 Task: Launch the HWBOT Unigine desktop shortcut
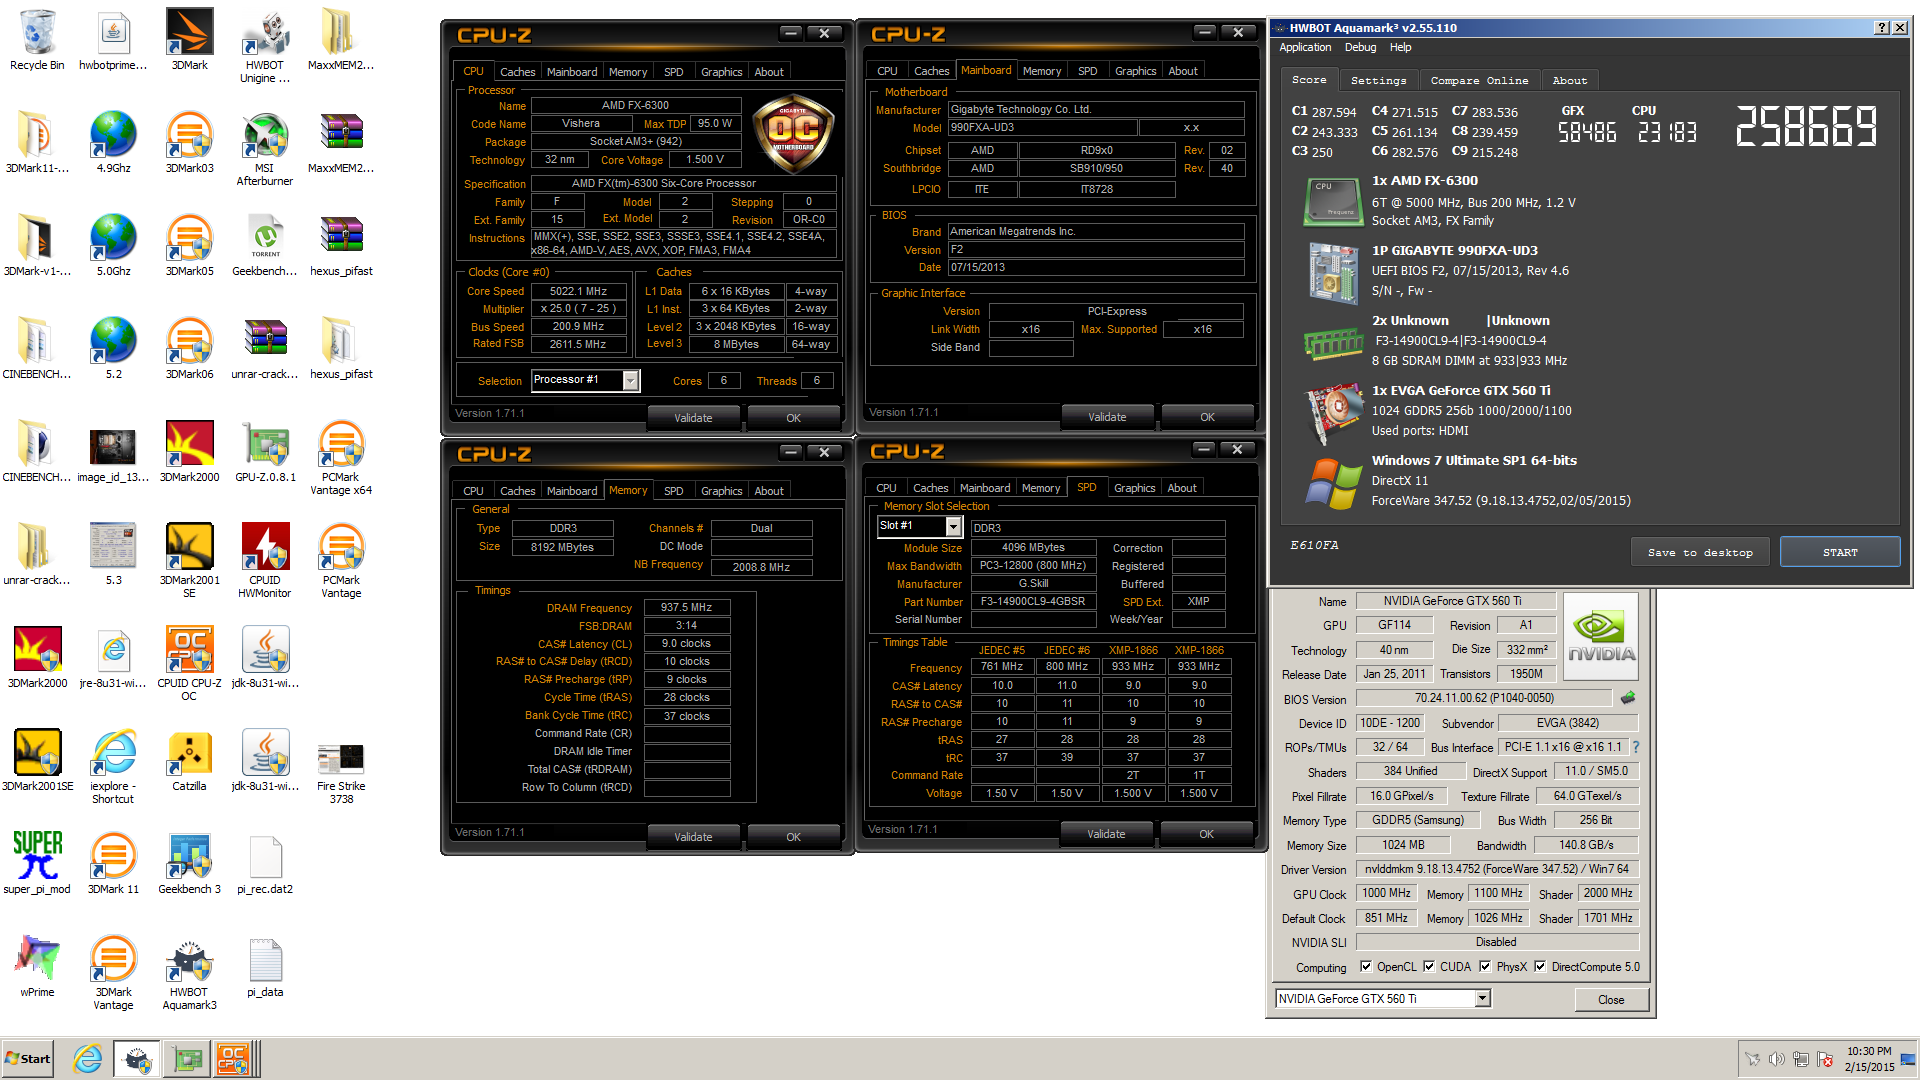point(265,46)
